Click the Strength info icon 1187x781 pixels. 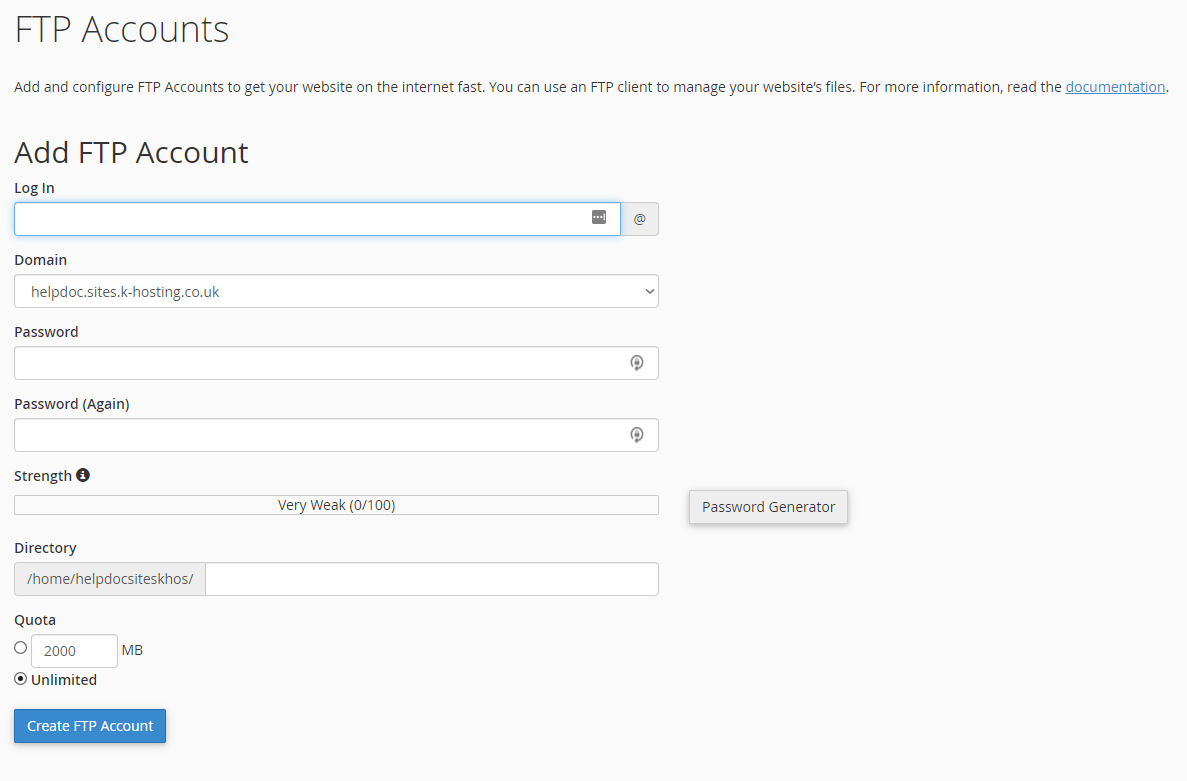(83, 475)
